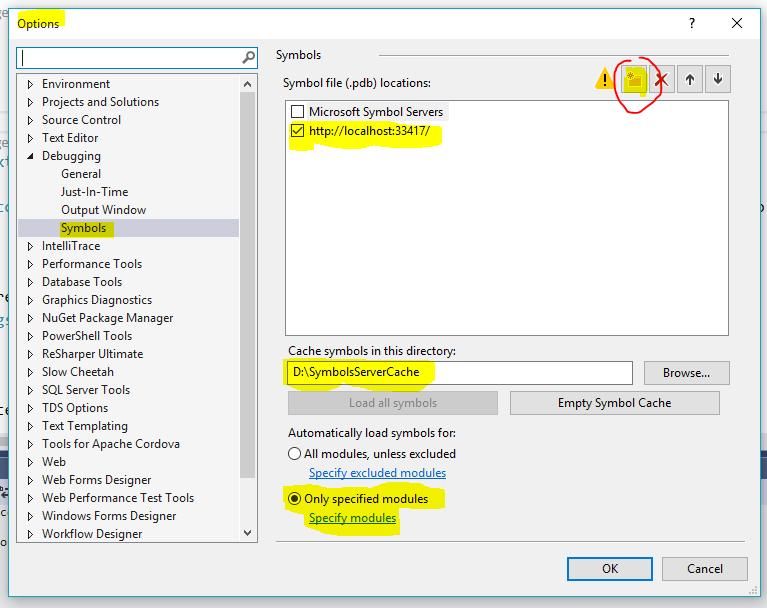Collapse the Debugging node
767x608 pixels.
point(30,156)
